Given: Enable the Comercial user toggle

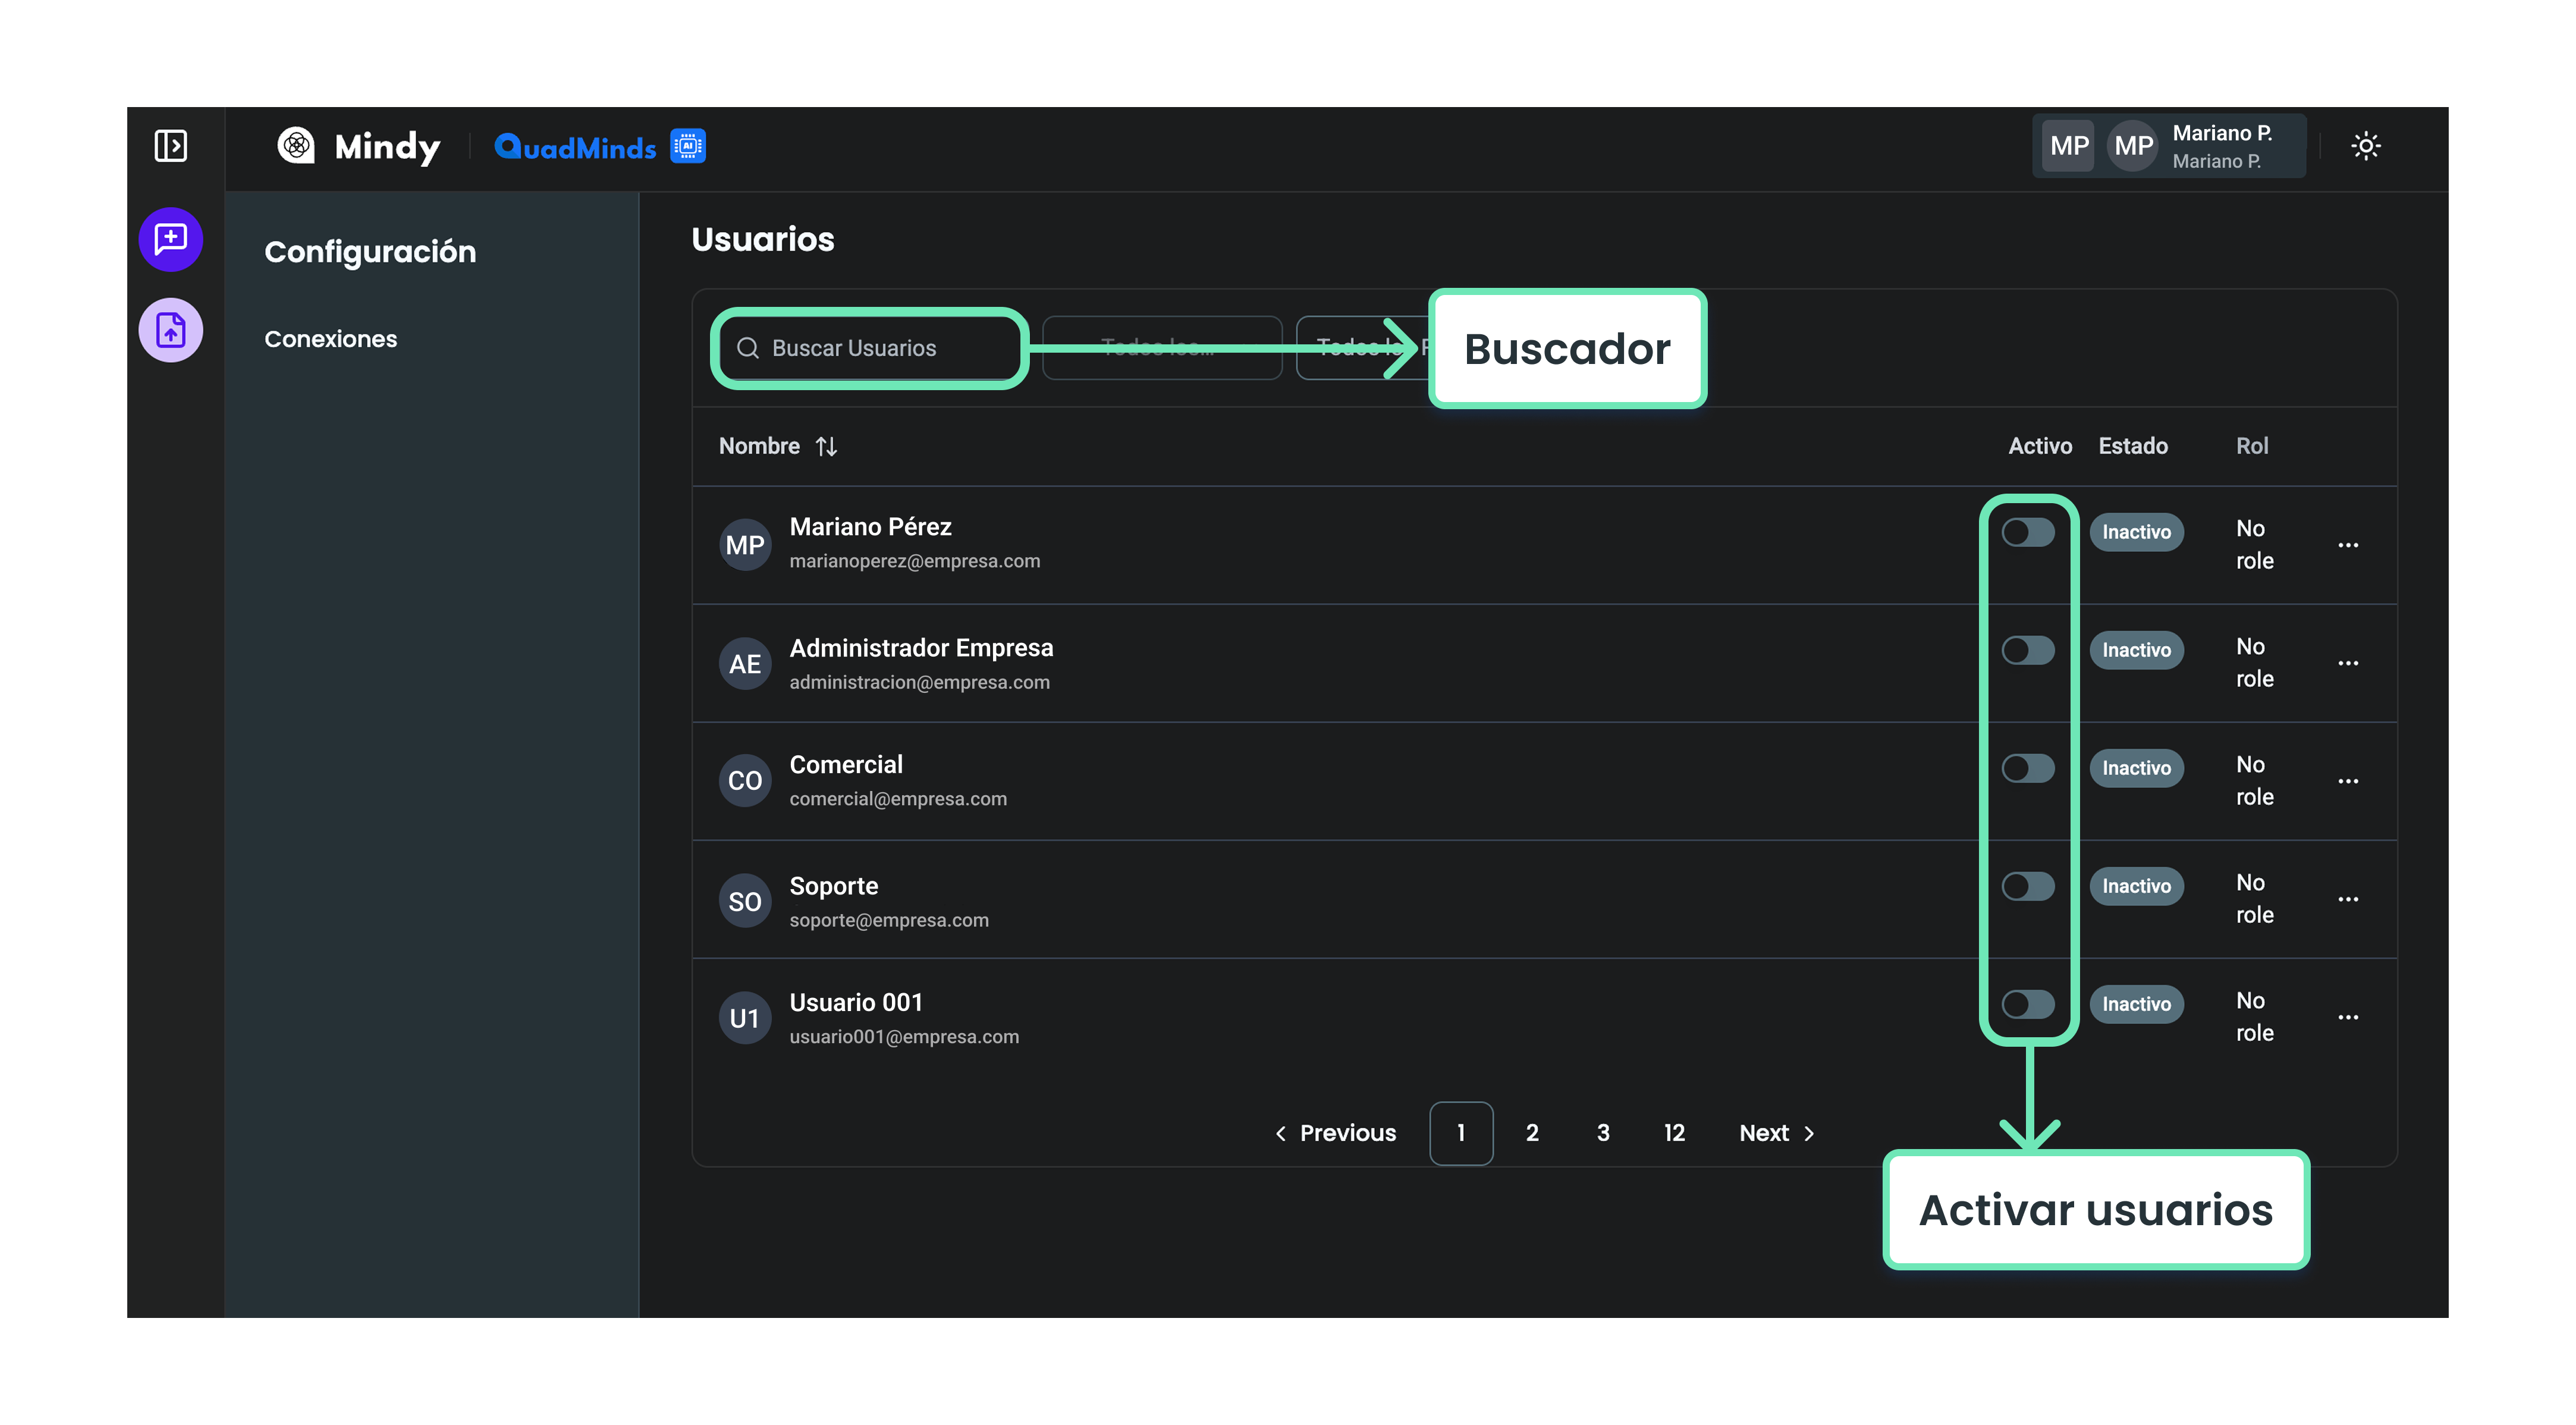Looking at the screenshot, I should pyautogui.click(x=2028, y=768).
